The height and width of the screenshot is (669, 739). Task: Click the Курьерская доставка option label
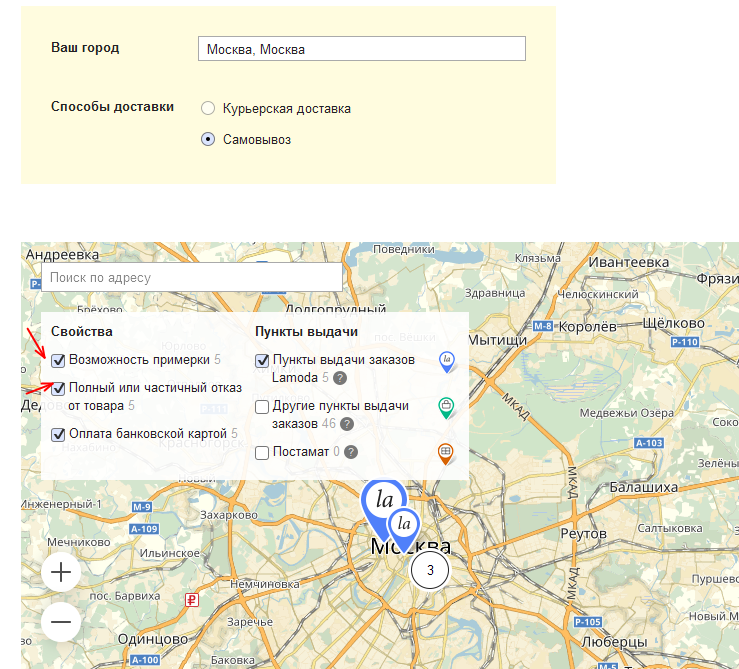point(287,108)
